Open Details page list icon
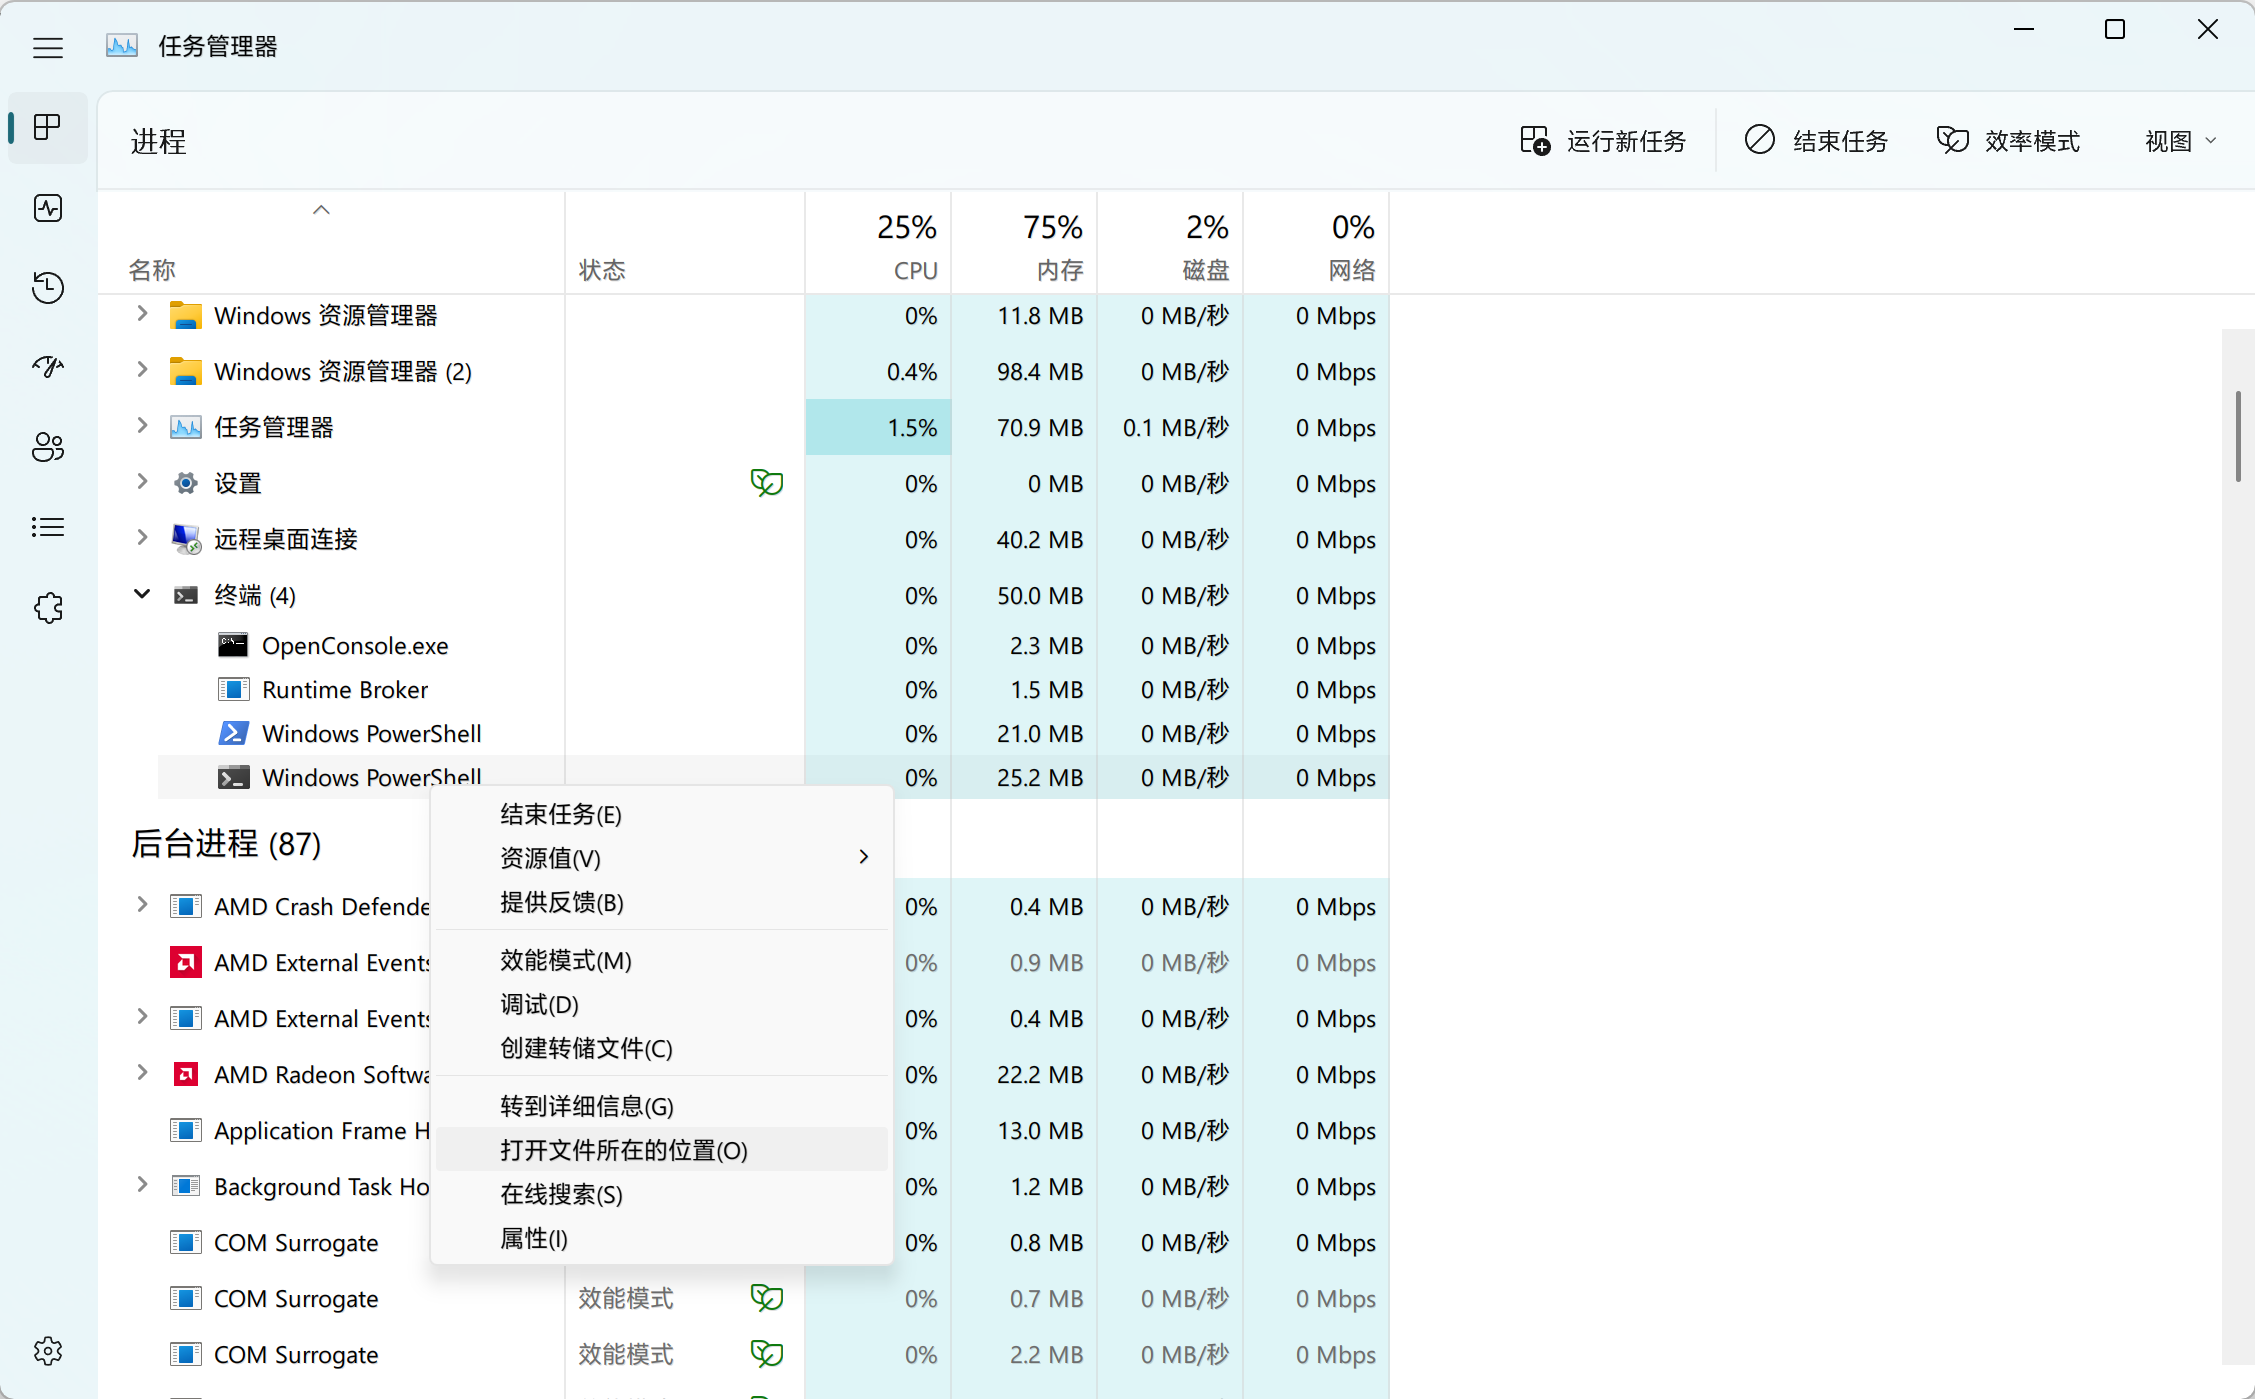This screenshot has height=1399, width=2255. pos(47,527)
